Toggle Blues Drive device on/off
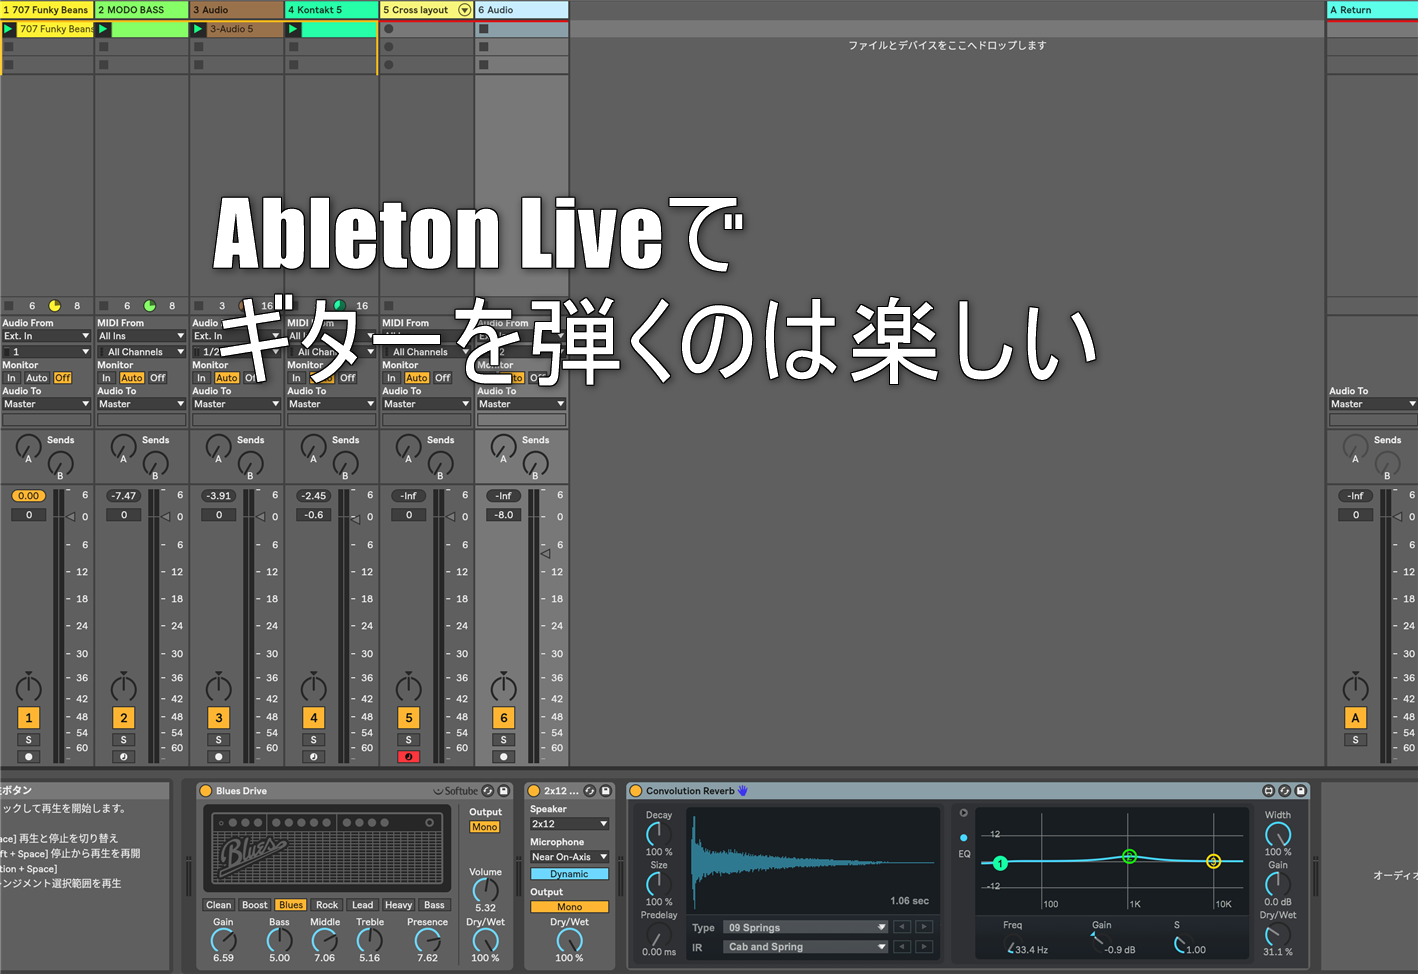 206,791
